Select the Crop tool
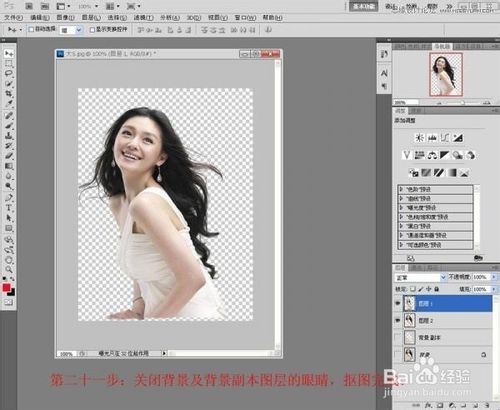This screenshot has height=410, width=500. (x=9, y=94)
